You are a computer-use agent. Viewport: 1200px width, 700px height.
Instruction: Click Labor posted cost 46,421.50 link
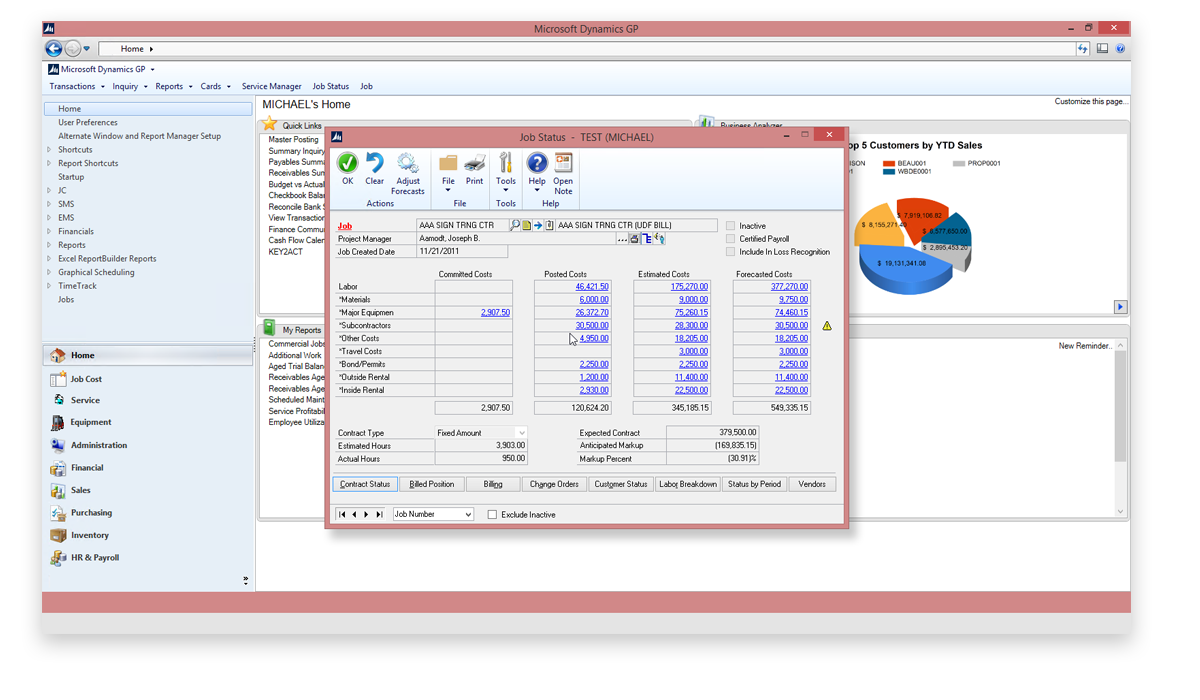[x=592, y=286]
